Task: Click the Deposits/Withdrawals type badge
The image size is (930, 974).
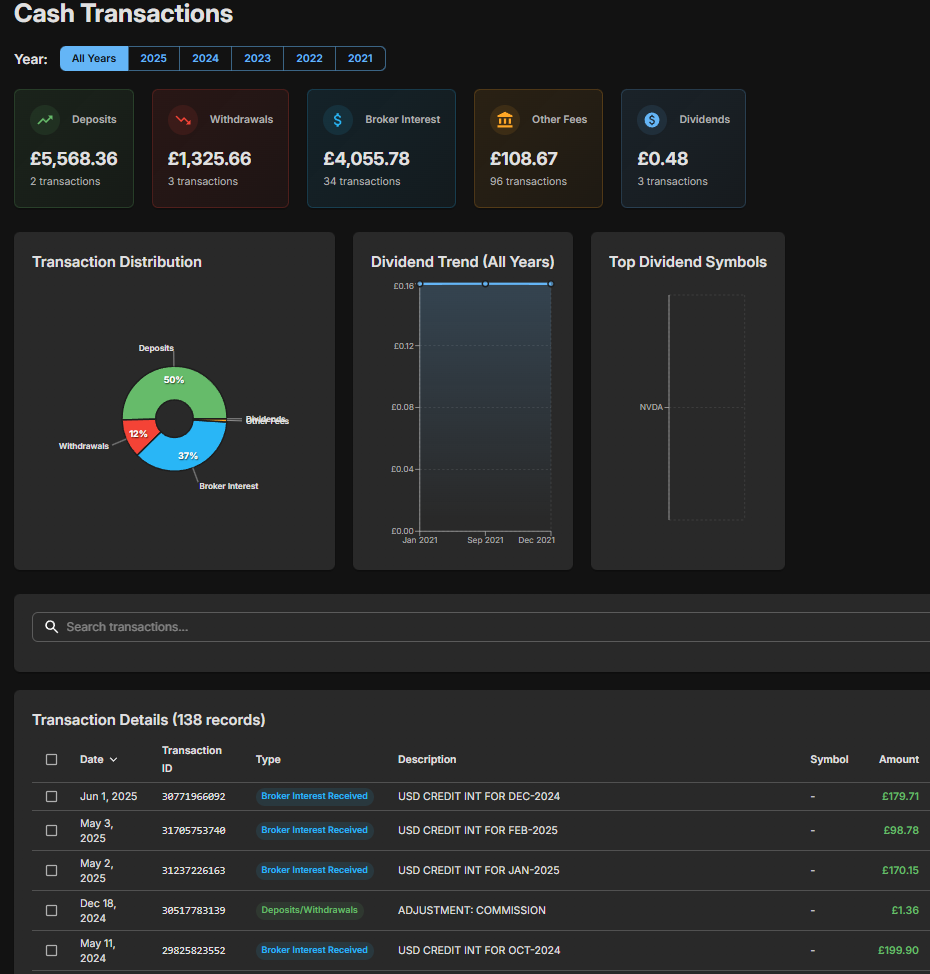Action: [310, 911]
